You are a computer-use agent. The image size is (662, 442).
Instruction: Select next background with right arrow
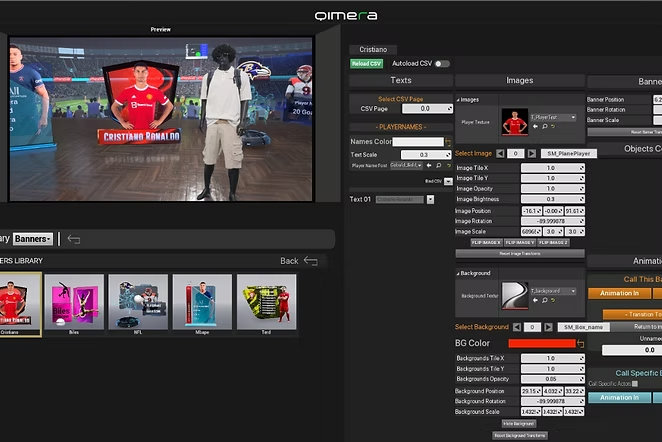click(548, 327)
